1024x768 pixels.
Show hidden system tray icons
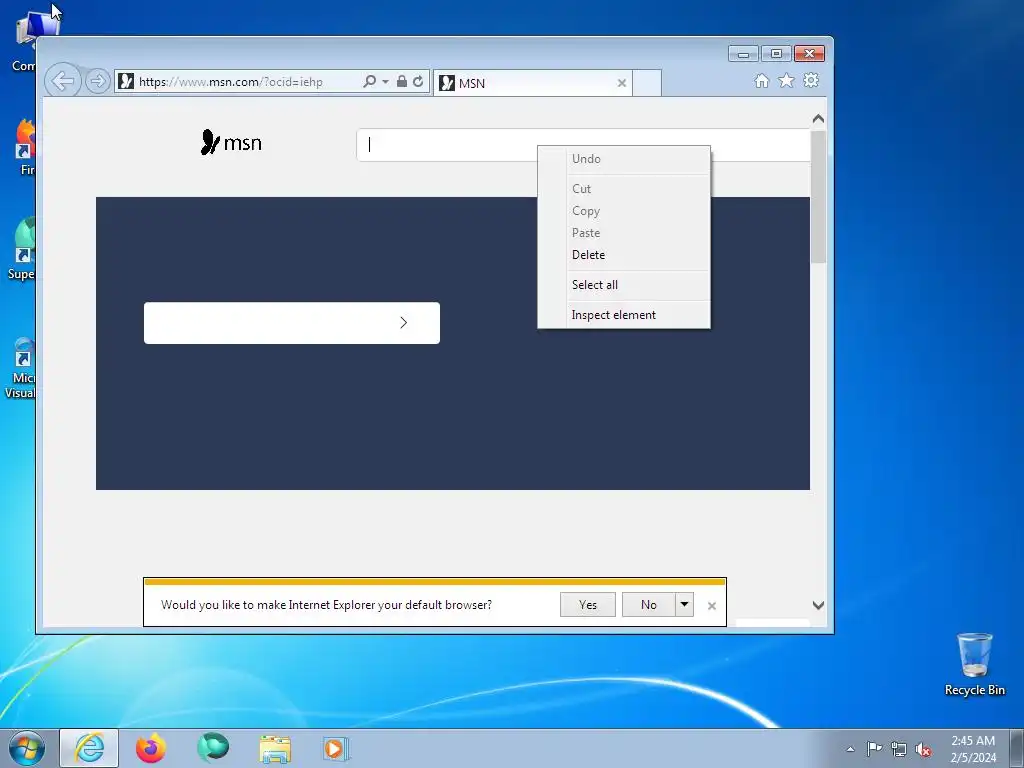(x=850, y=749)
